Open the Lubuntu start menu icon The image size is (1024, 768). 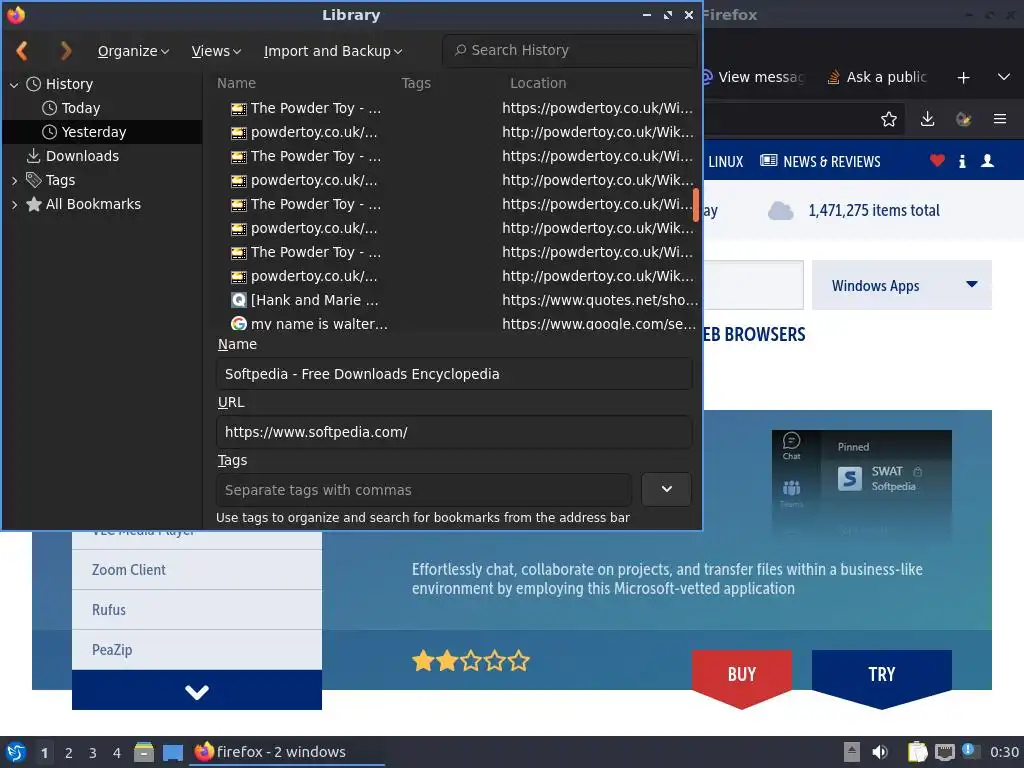[x=16, y=752]
